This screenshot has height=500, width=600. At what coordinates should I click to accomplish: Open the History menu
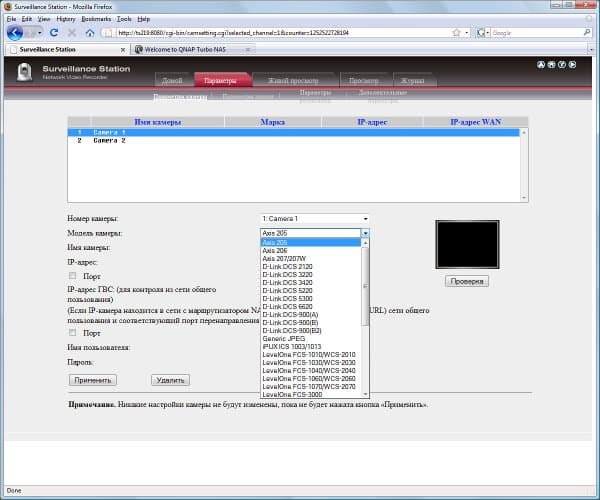pyautogui.click(x=66, y=19)
